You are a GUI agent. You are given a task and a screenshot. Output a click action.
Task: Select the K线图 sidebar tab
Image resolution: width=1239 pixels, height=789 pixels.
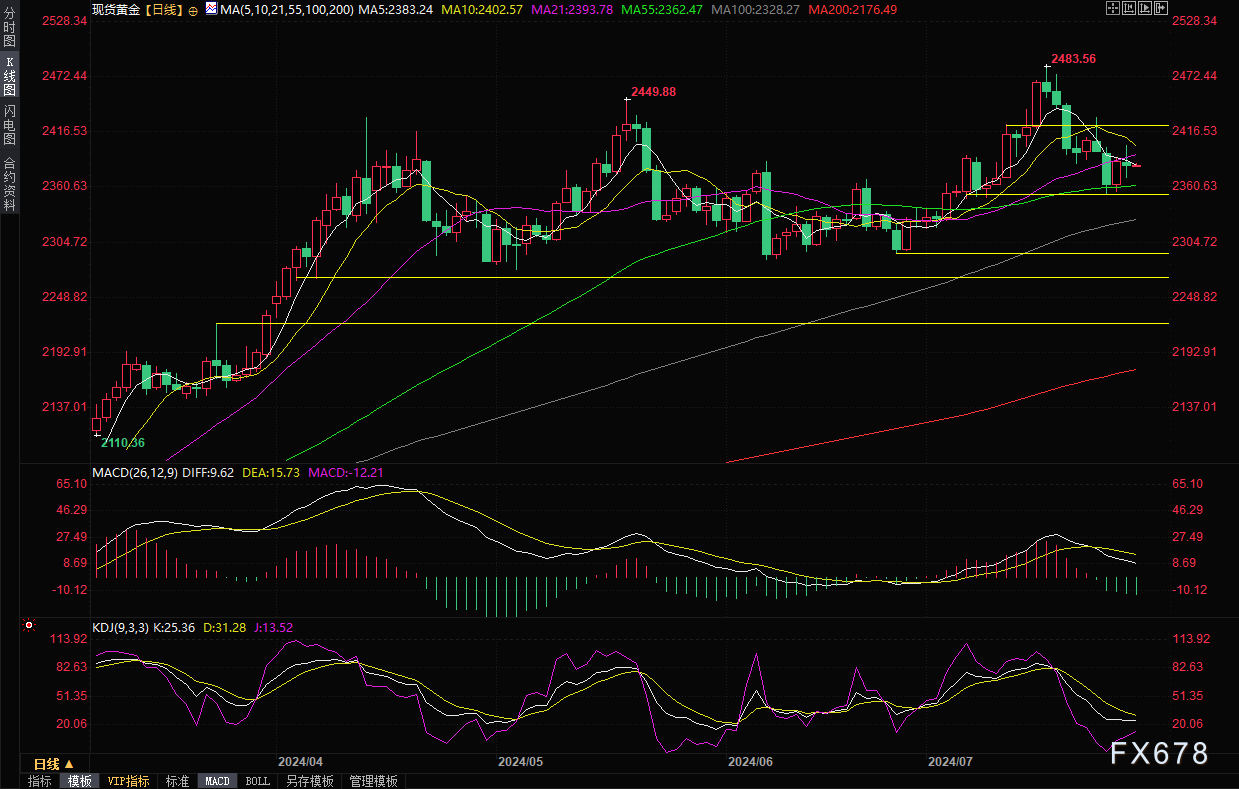[9, 75]
